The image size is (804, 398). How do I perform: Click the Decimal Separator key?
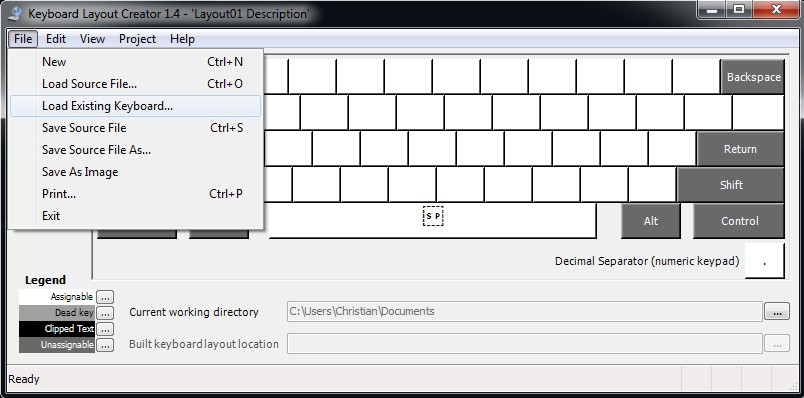pyautogui.click(x=765, y=261)
